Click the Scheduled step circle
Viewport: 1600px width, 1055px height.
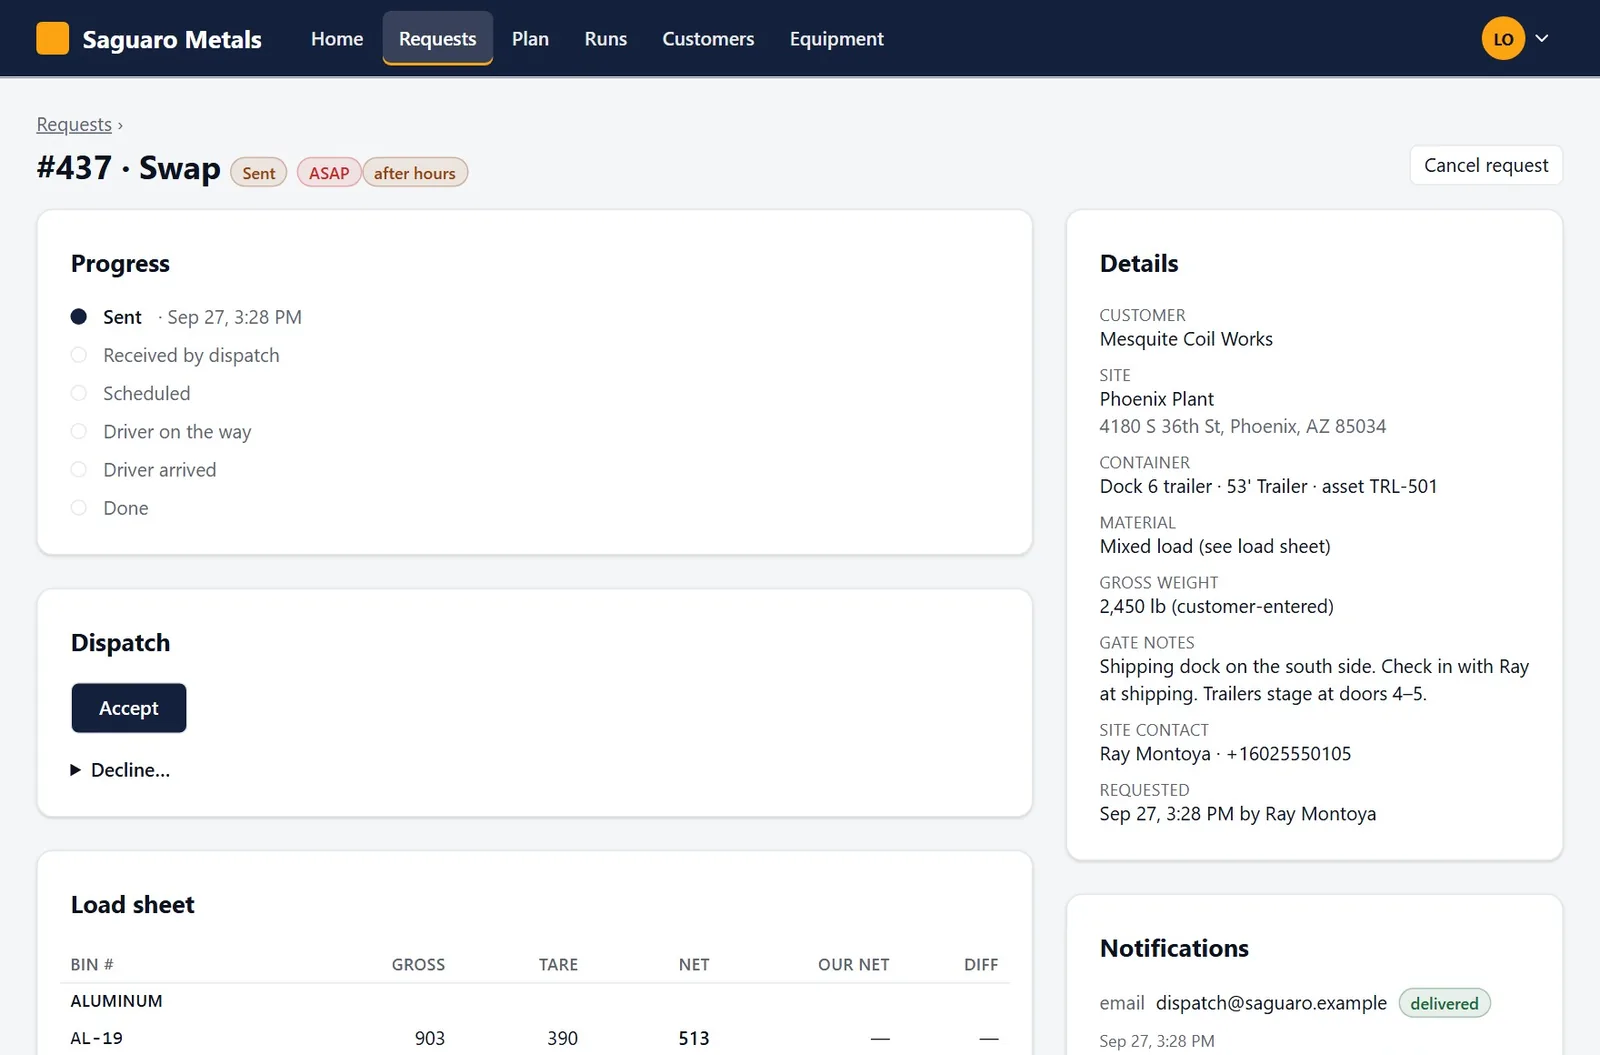pos(79,393)
